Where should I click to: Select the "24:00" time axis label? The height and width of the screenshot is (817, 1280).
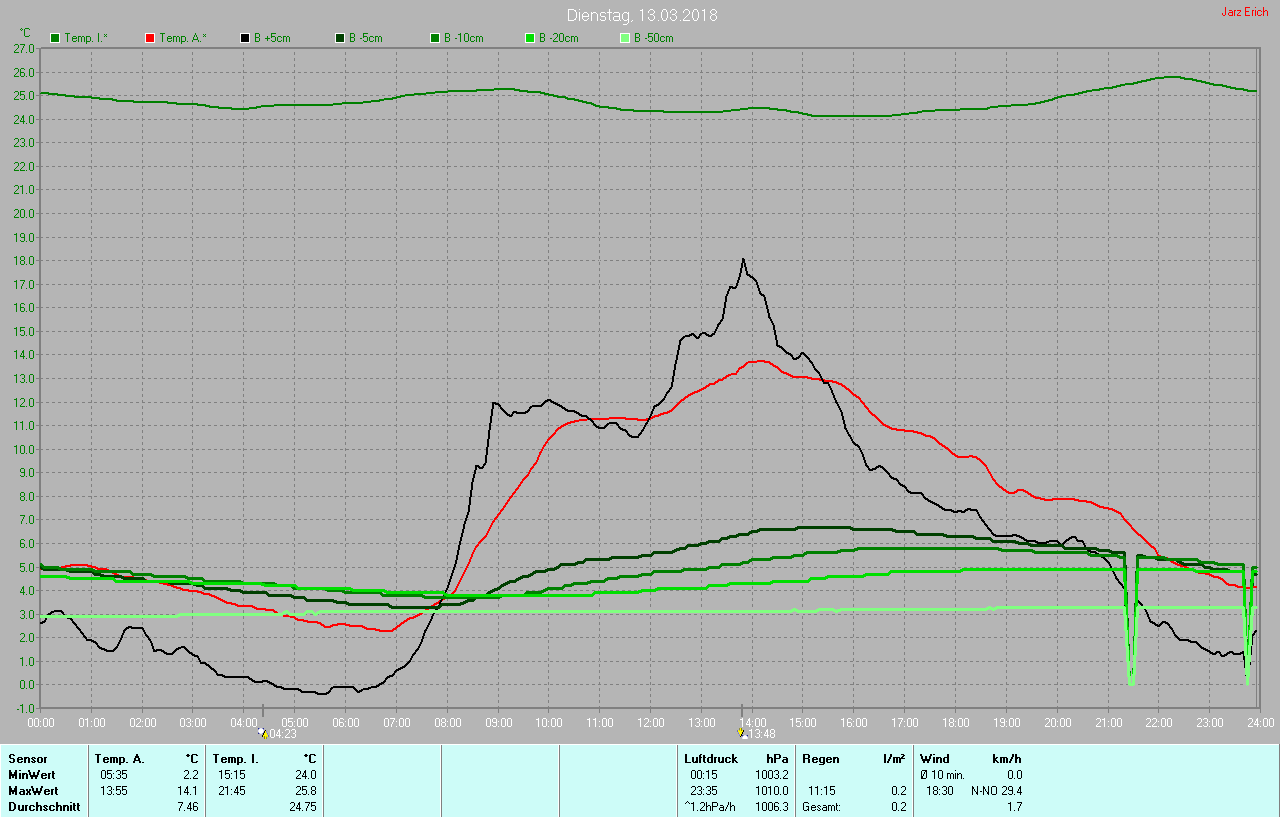1260,722
